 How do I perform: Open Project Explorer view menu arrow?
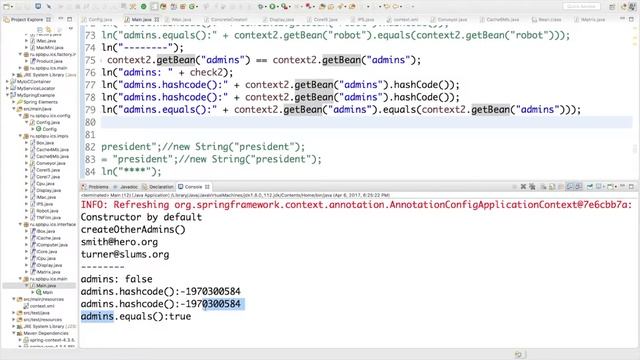point(70,29)
